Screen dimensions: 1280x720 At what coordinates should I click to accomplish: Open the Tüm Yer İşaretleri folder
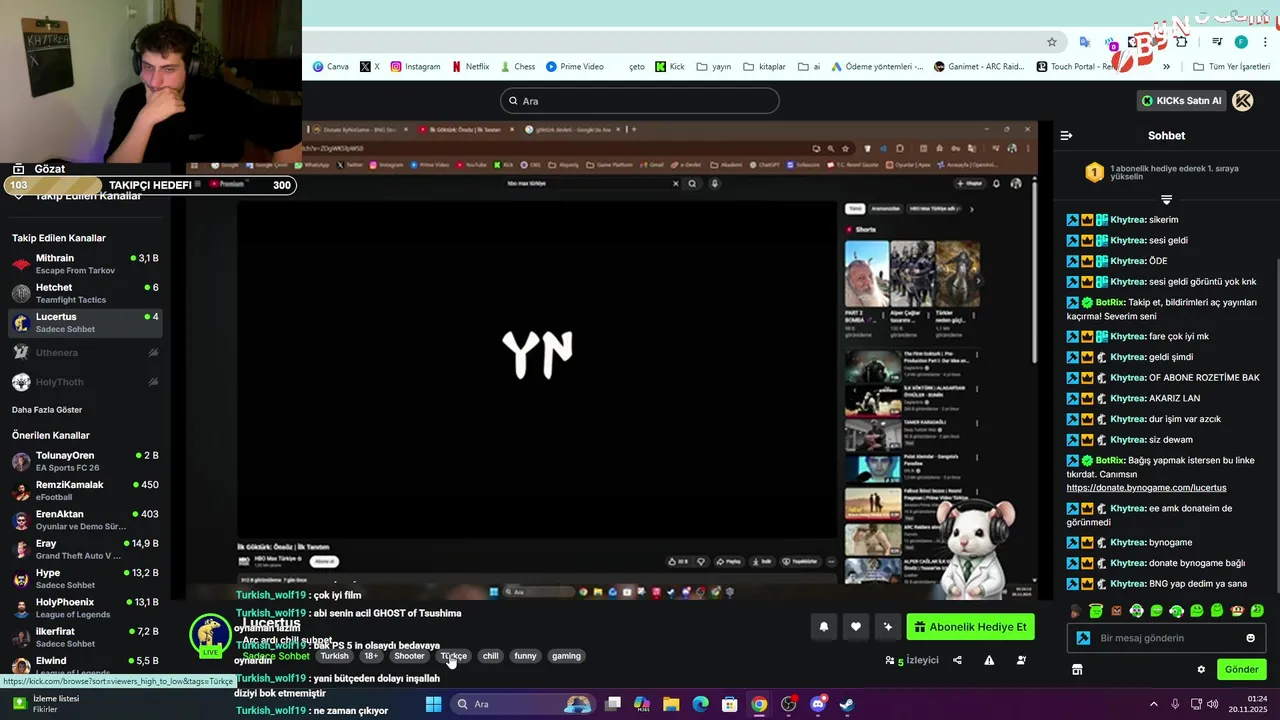(x=1231, y=67)
